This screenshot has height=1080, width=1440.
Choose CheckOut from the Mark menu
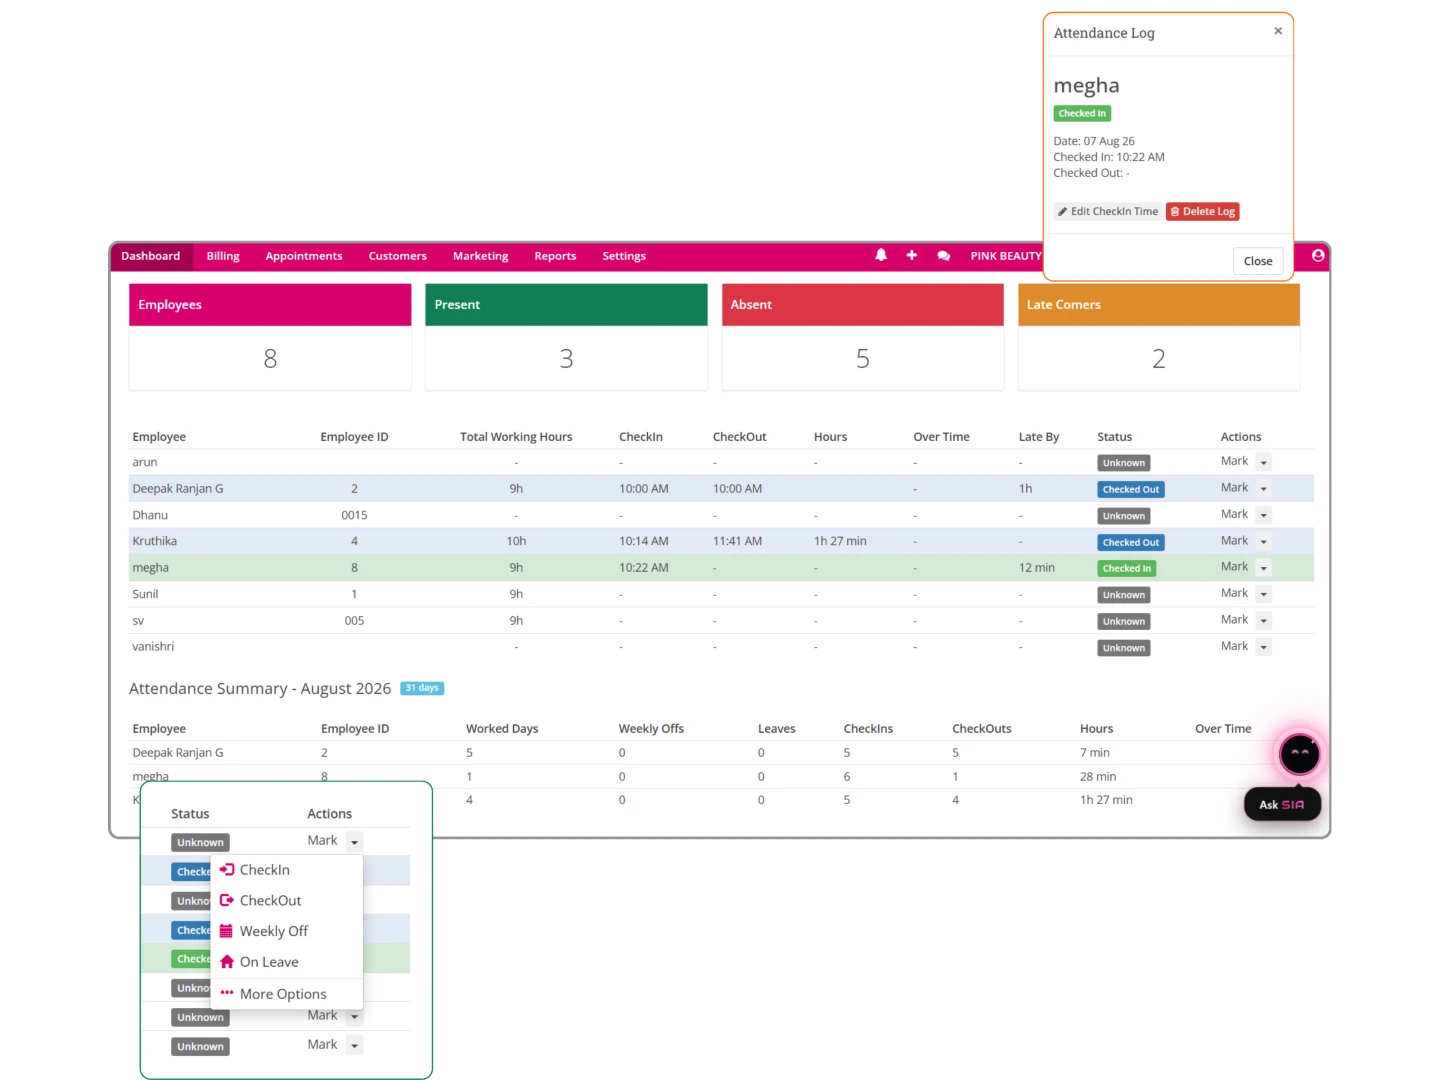(287, 900)
